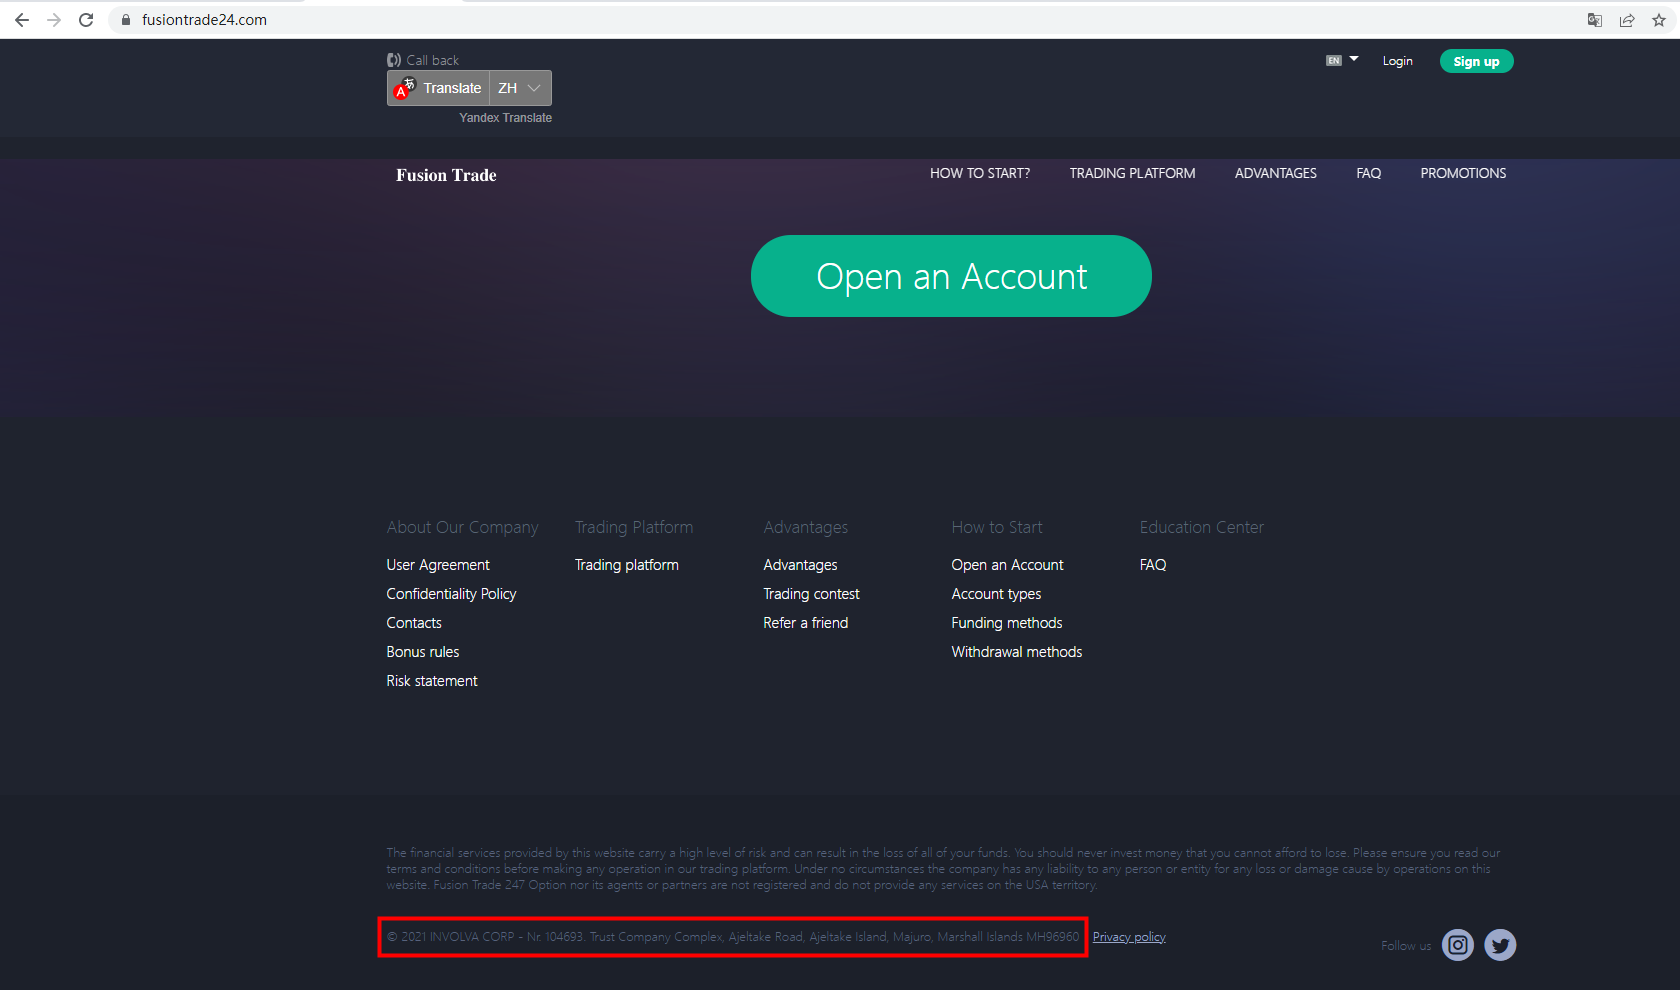Viewport: 1680px width, 990px height.
Task: Click the Fusion Trade logo
Action: 446,175
